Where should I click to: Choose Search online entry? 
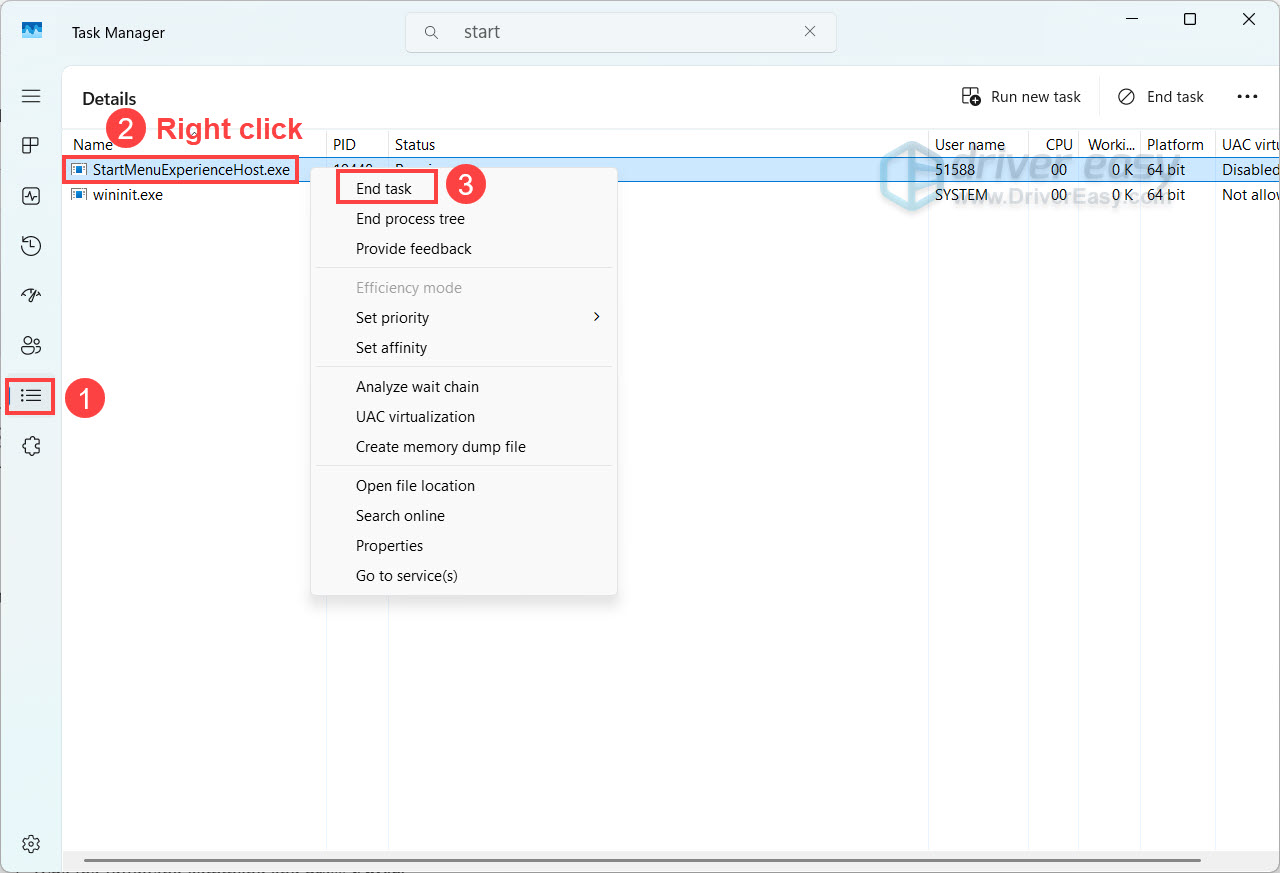pyautogui.click(x=400, y=516)
